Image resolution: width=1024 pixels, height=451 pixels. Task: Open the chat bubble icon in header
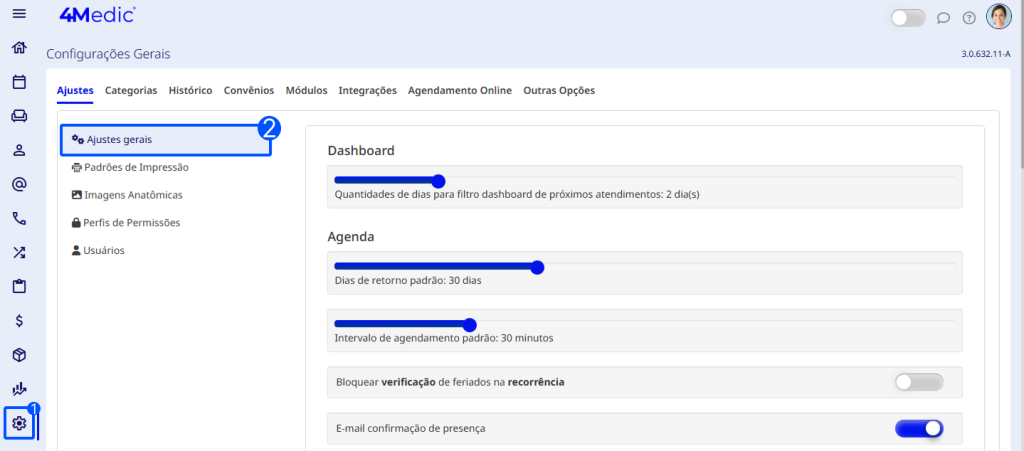(943, 18)
